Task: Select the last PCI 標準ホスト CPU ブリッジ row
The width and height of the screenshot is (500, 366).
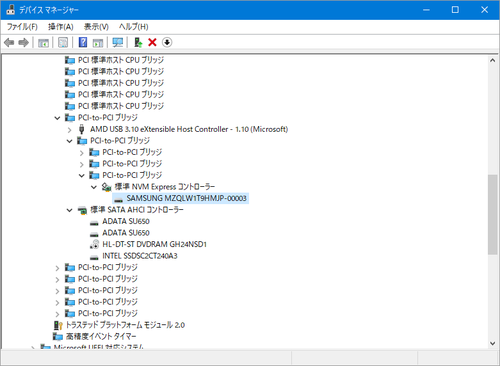Action: tap(121, 106)
